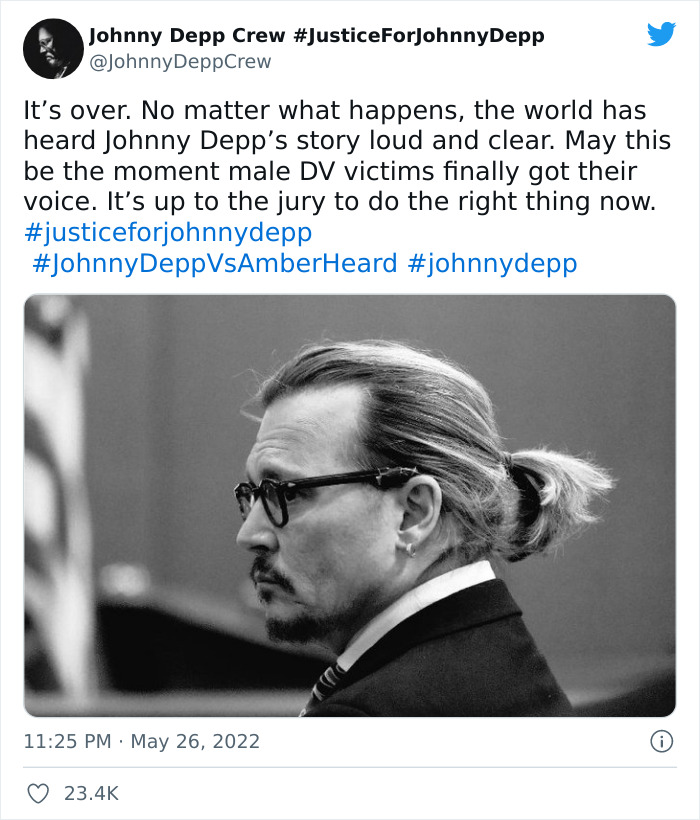
Task: Click the Johnny Depp Crew profile avatar
Action: pos(50,44)
